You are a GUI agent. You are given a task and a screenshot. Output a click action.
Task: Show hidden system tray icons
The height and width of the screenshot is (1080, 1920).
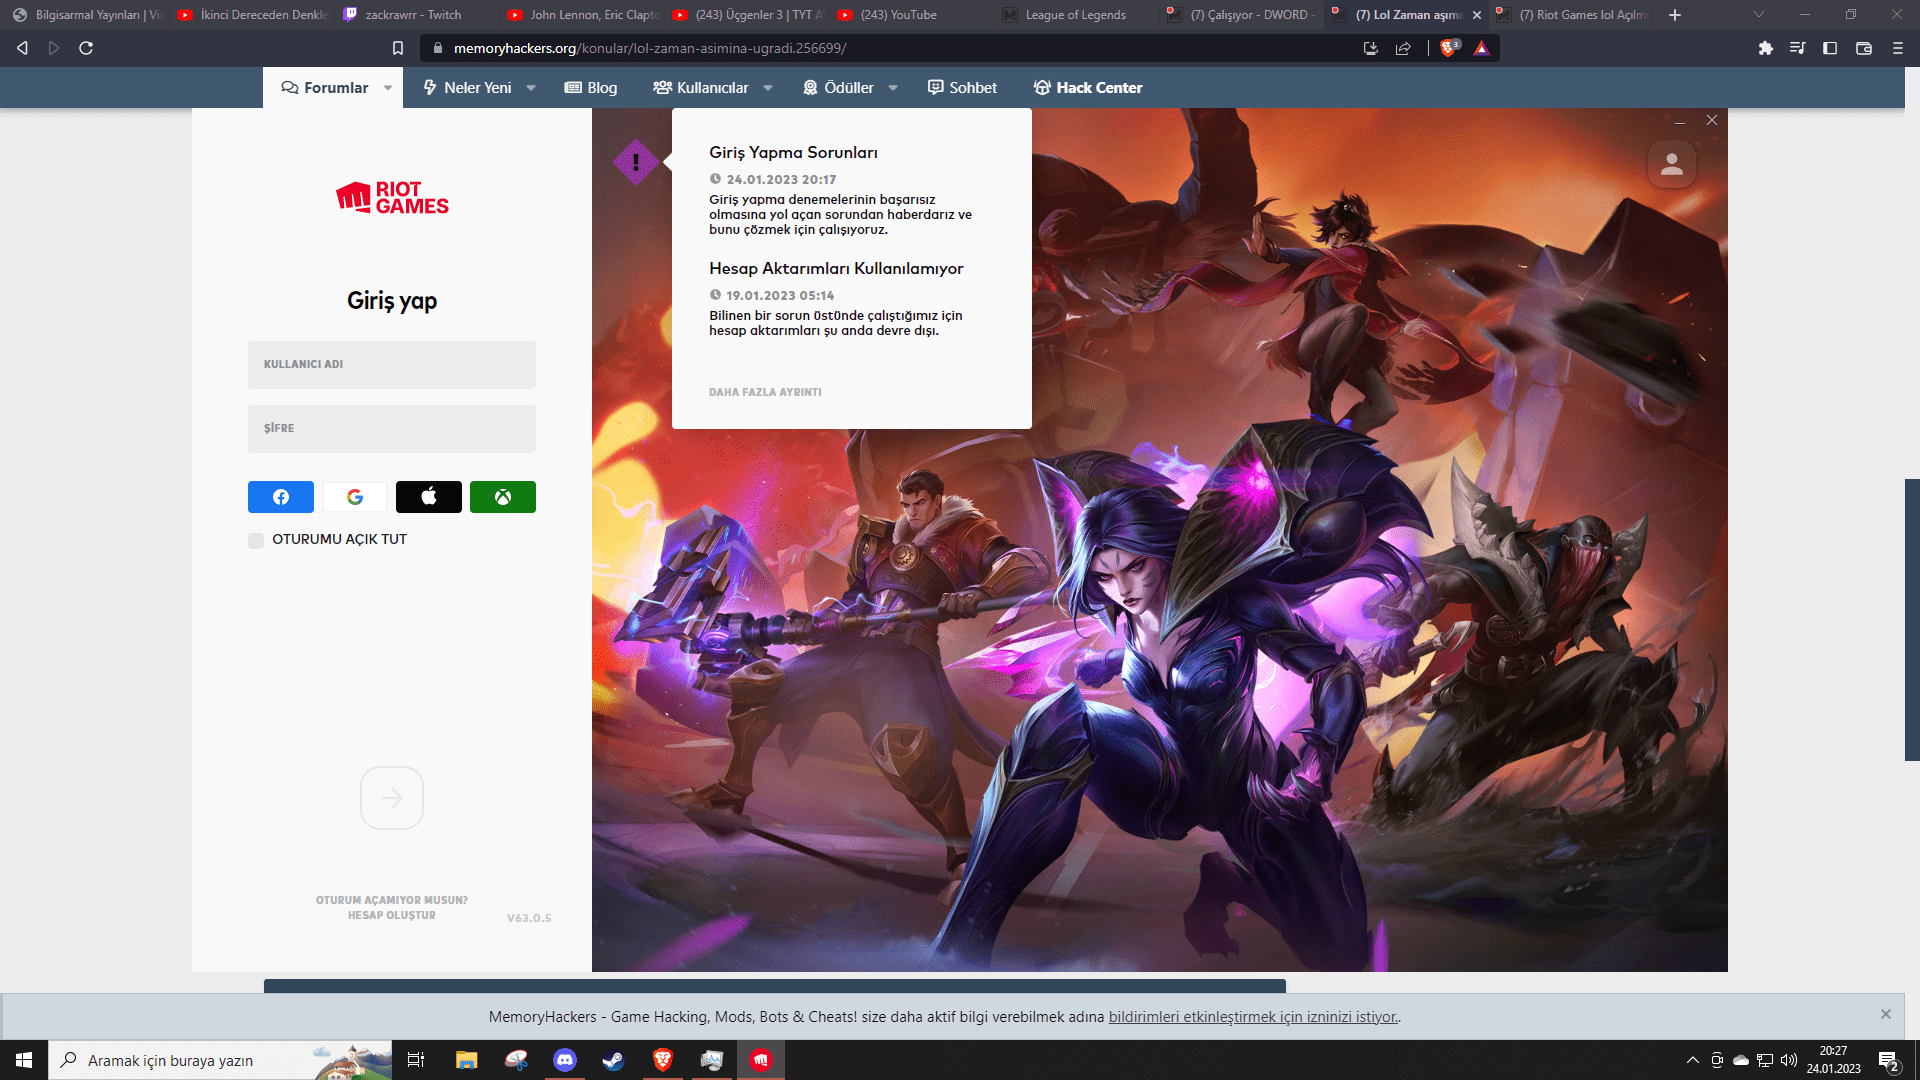click(1692, 1060)
